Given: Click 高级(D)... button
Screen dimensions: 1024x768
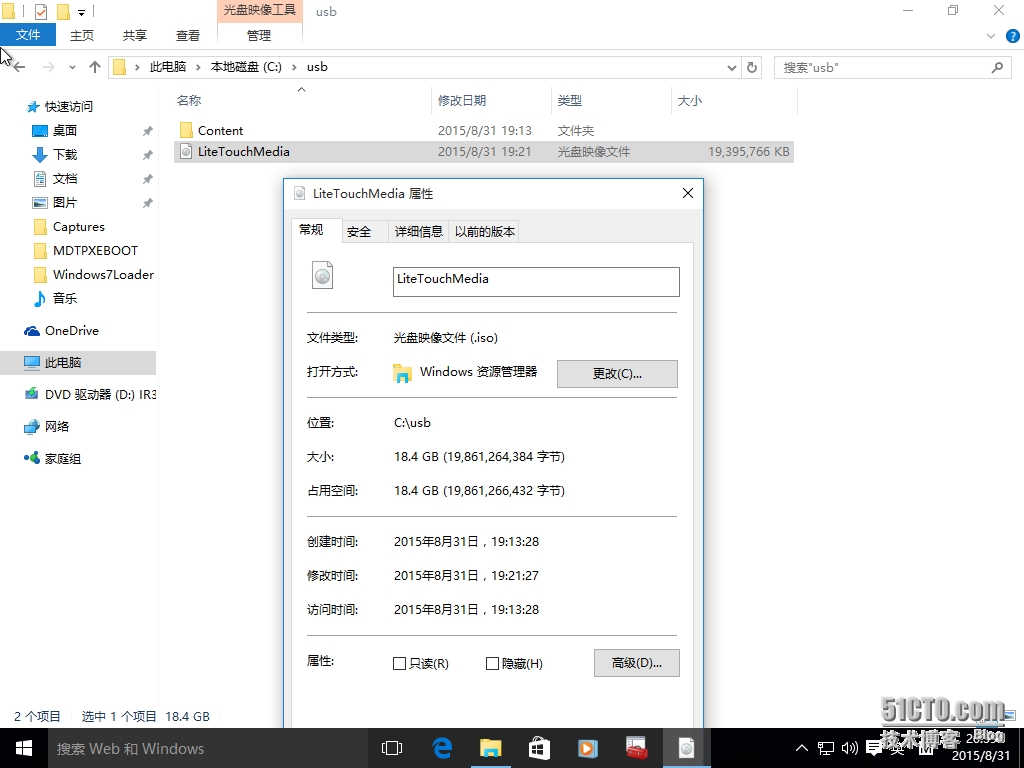Looking at the screenshot, I should [x=637, y=663].
